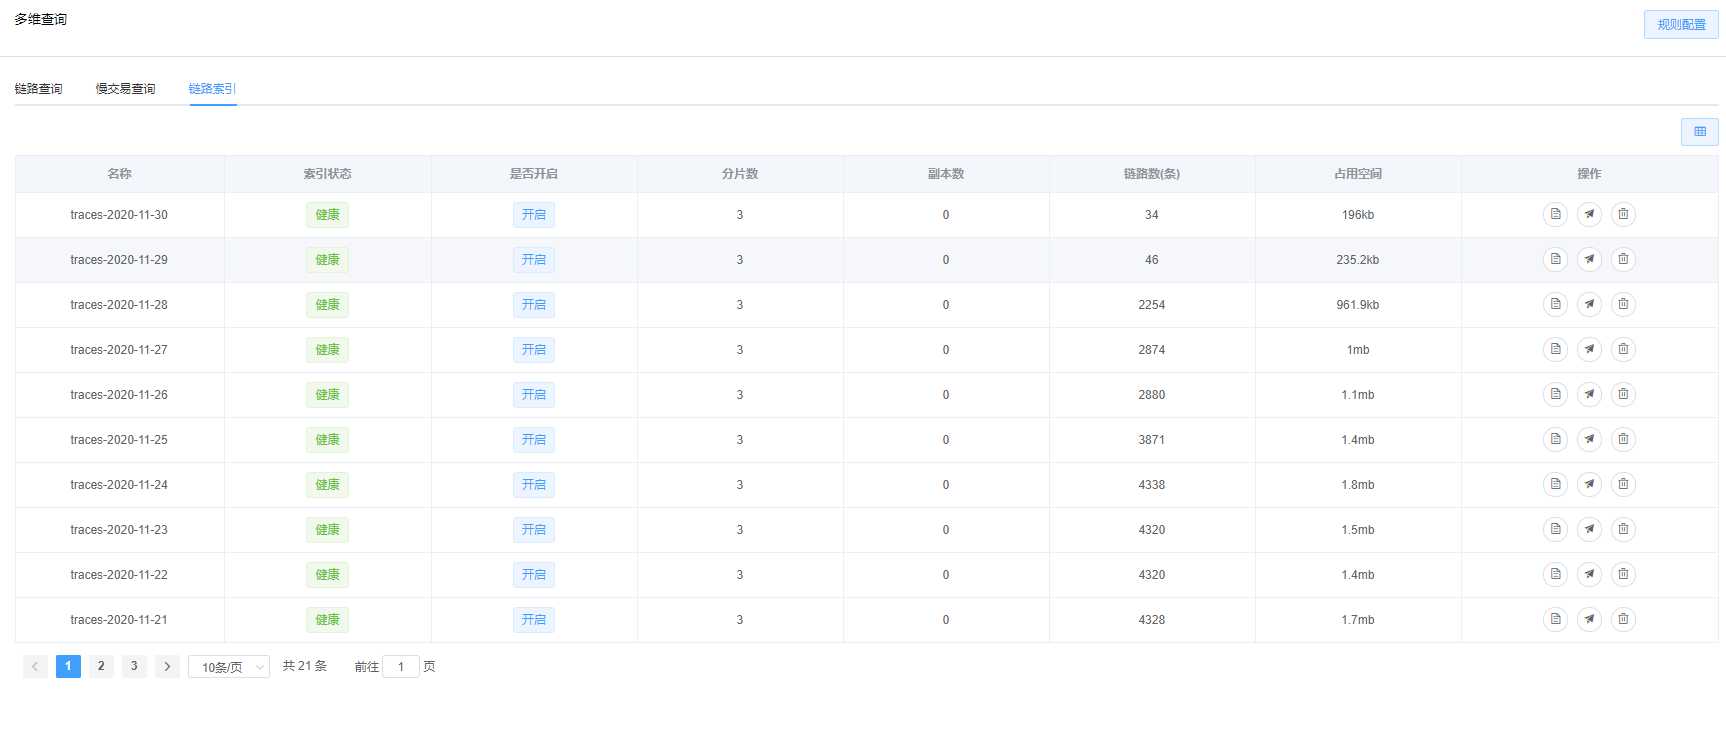Click the next page arrow
The image size is (1726, 732).
(x=167, y=666)
